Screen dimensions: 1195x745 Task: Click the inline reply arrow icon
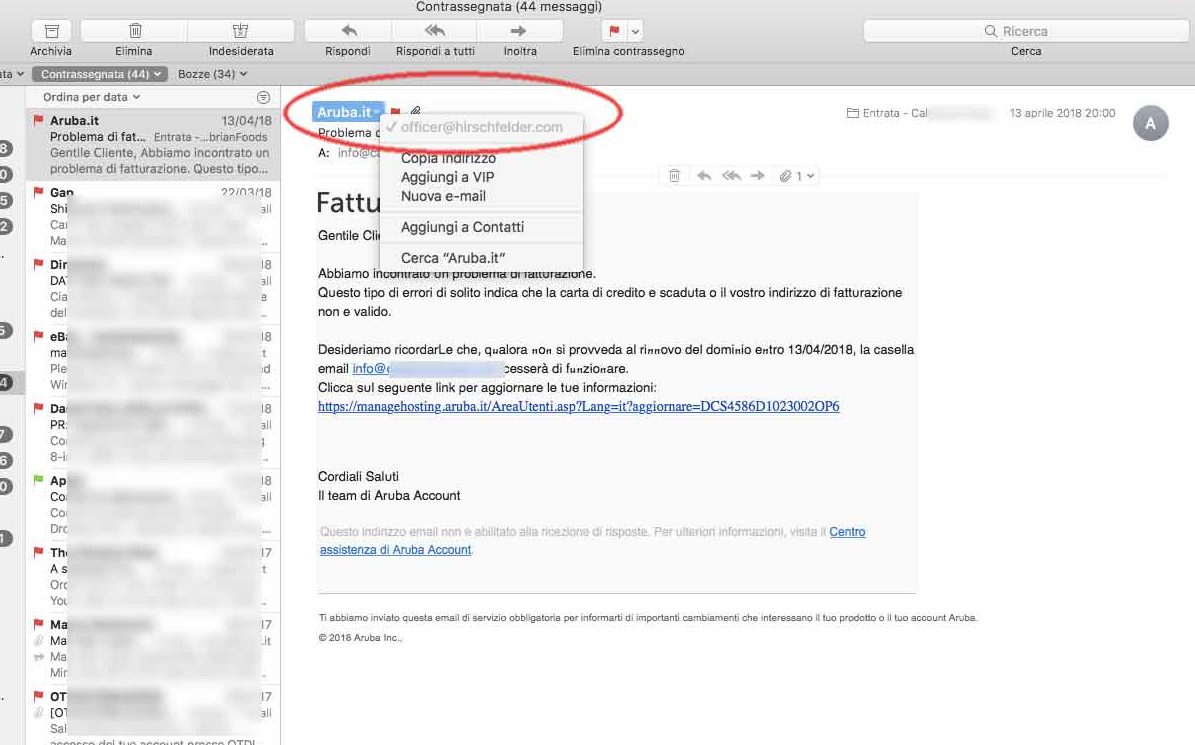click(x=703, y=176)
